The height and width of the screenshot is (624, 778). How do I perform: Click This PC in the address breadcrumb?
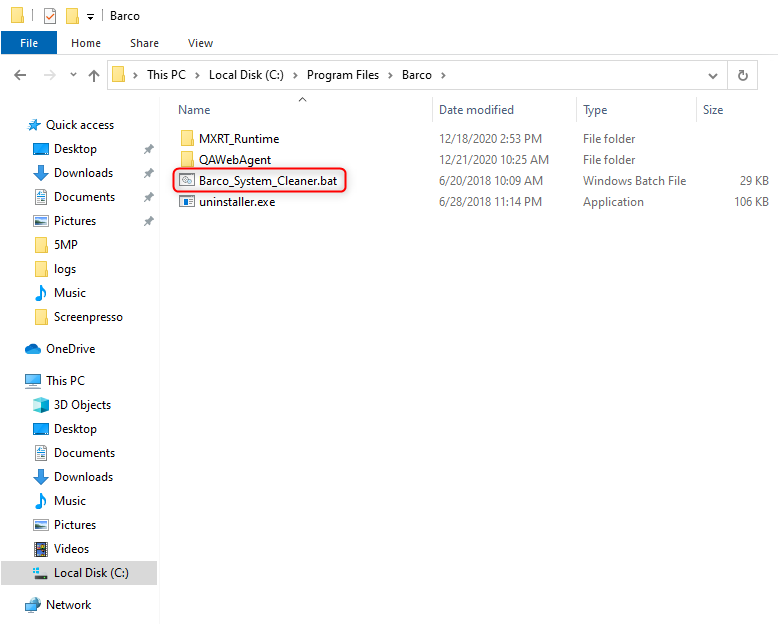click(166, 75)
